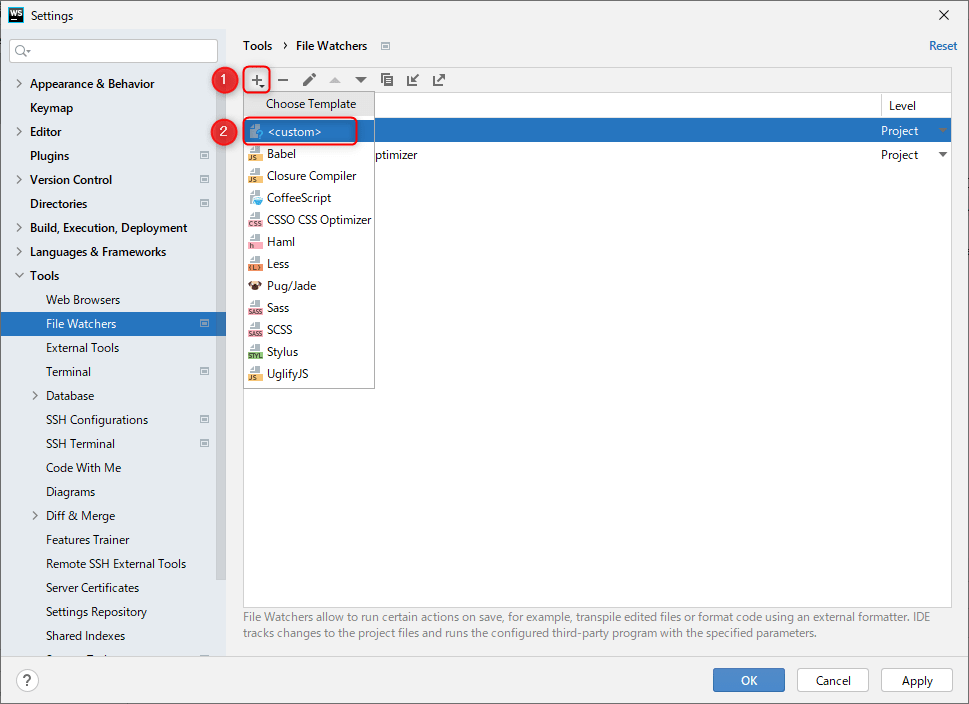Expand the Diff & Merge node
The image size is (969, 704).
[x=35, y=515]
